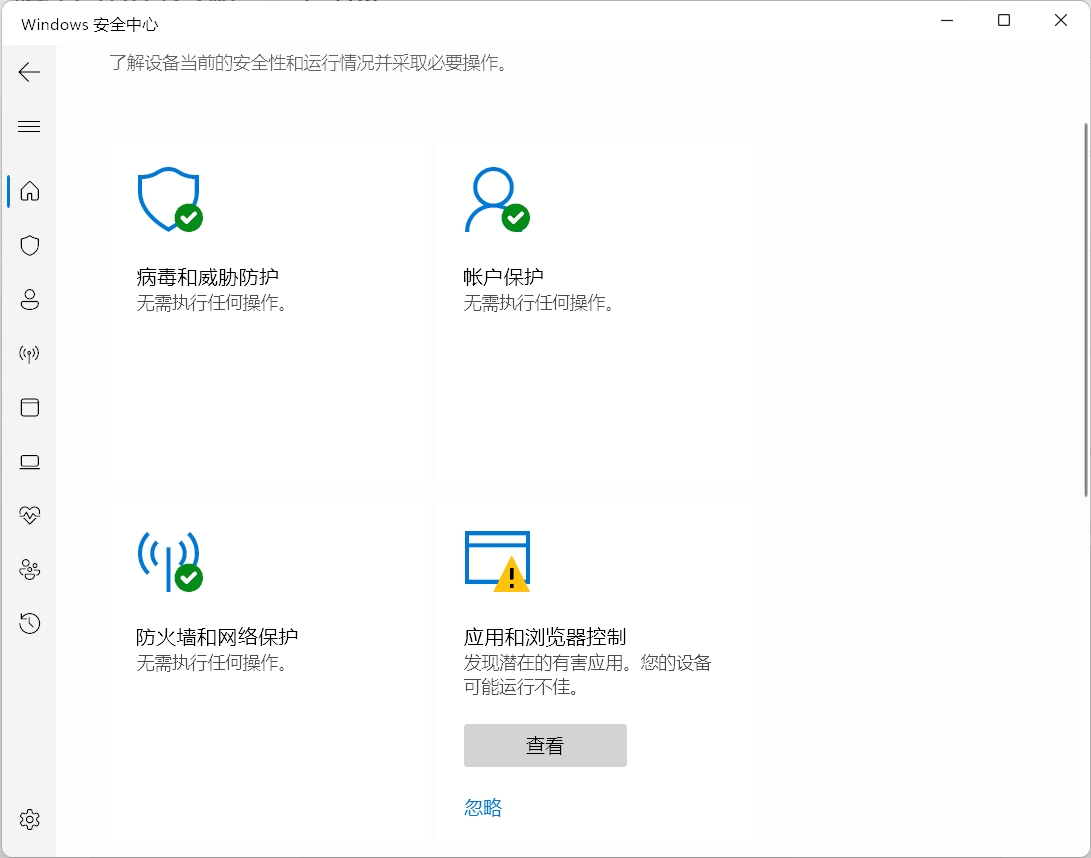Click the antenna icon above 防火墙和网络保护
The height and width of the screenshot is (858, 1091).
click(x=170, y=562)
